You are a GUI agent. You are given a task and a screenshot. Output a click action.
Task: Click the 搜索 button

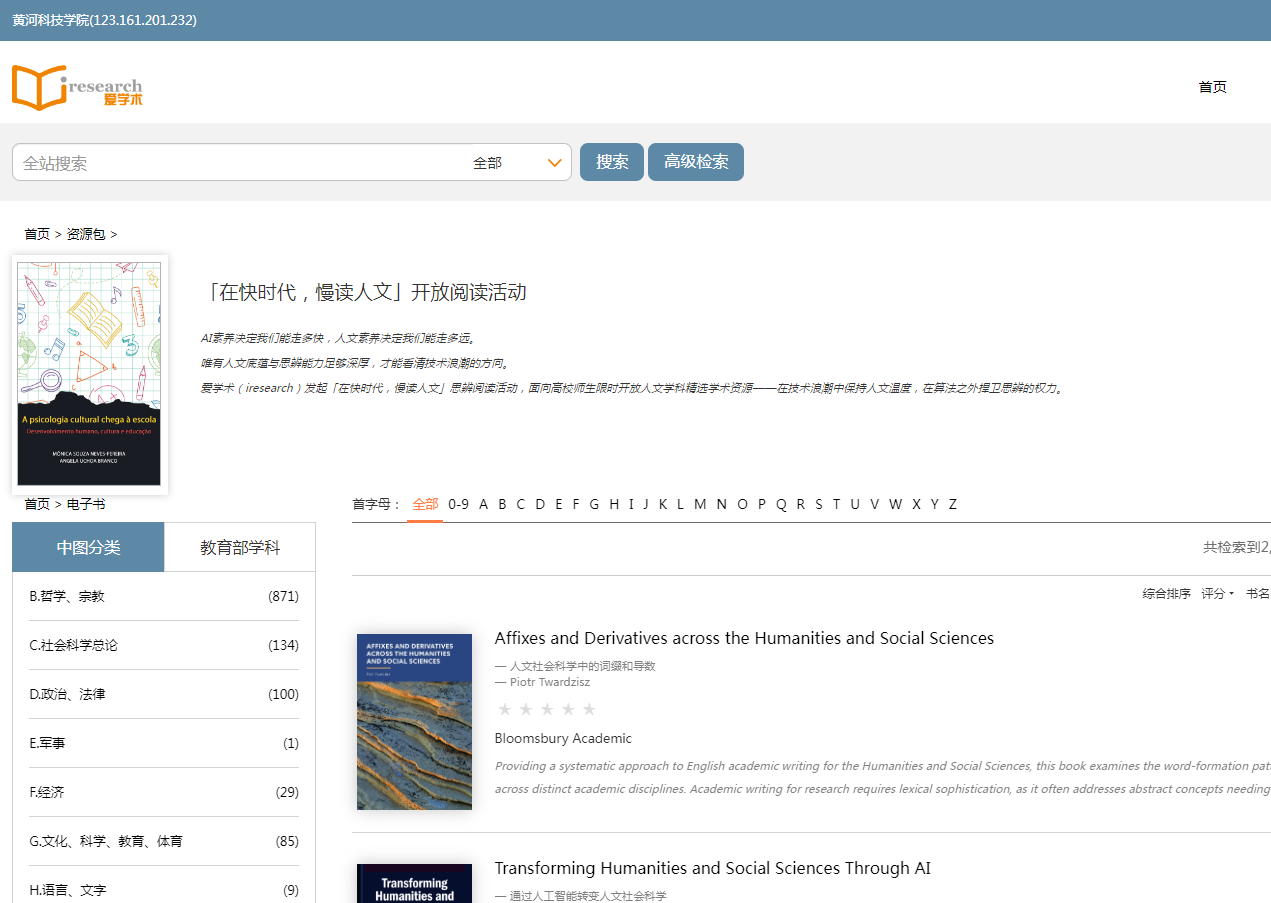point(612,162)
